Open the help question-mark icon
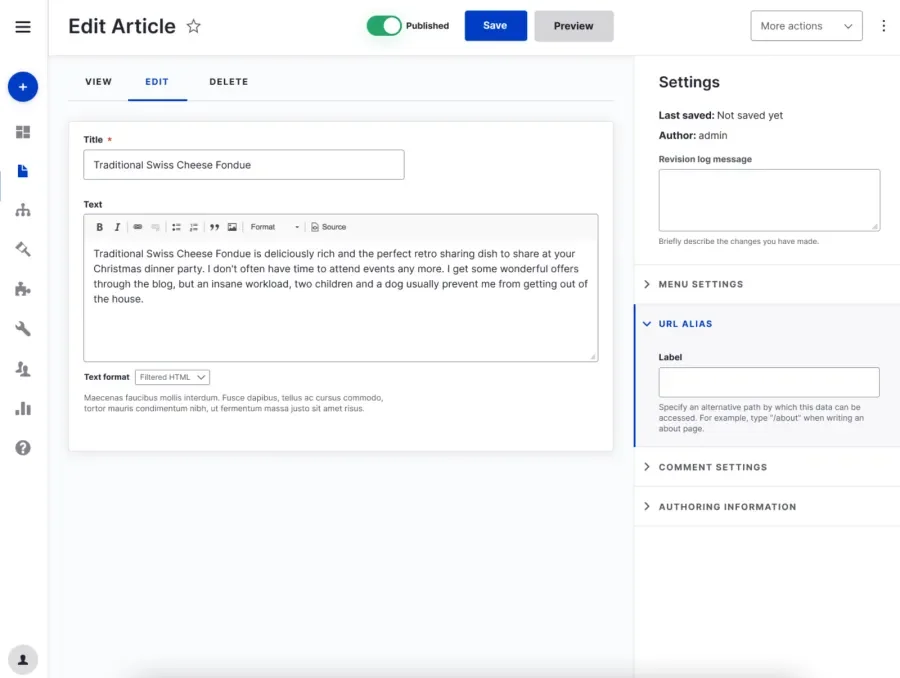Image resolution: width=900 pixels, height=678 pixels. (23, 448)
